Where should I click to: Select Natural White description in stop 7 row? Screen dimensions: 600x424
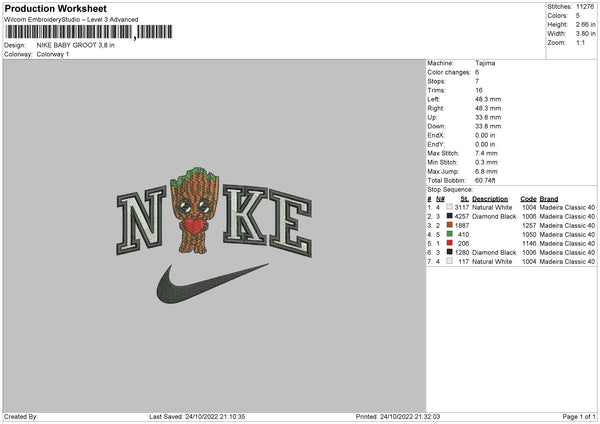pos(492,262)
